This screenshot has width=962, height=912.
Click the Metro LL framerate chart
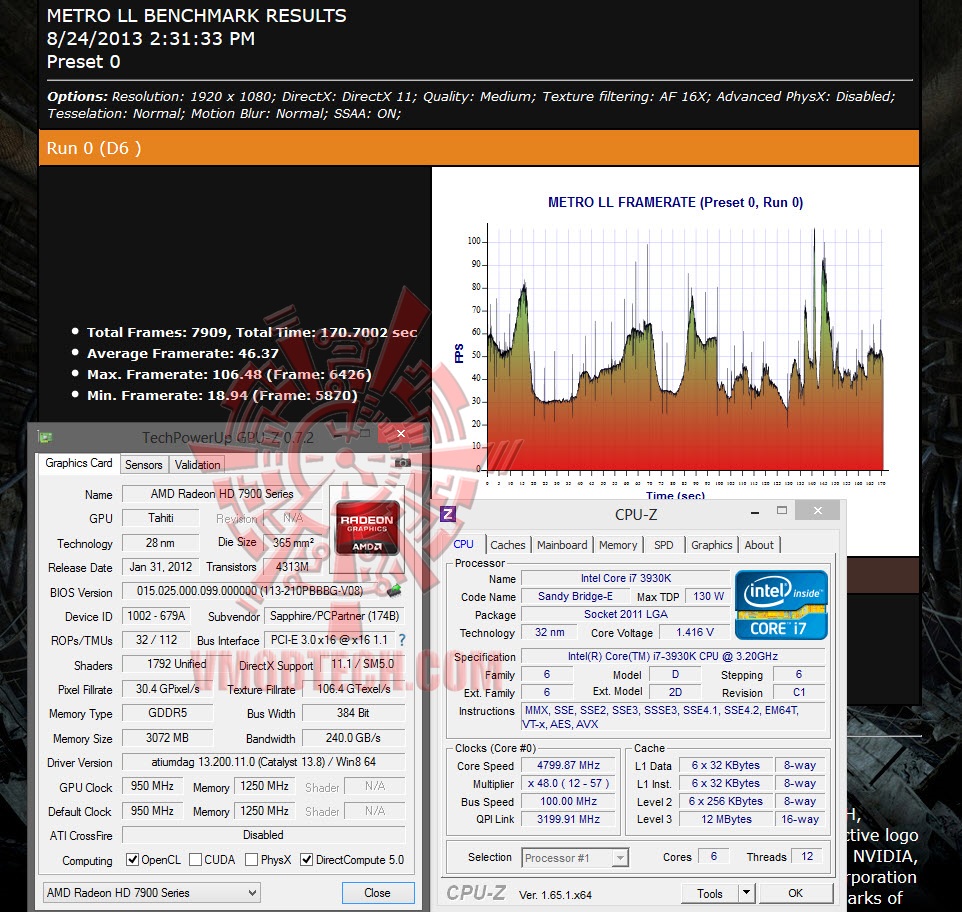click(675, 347)
